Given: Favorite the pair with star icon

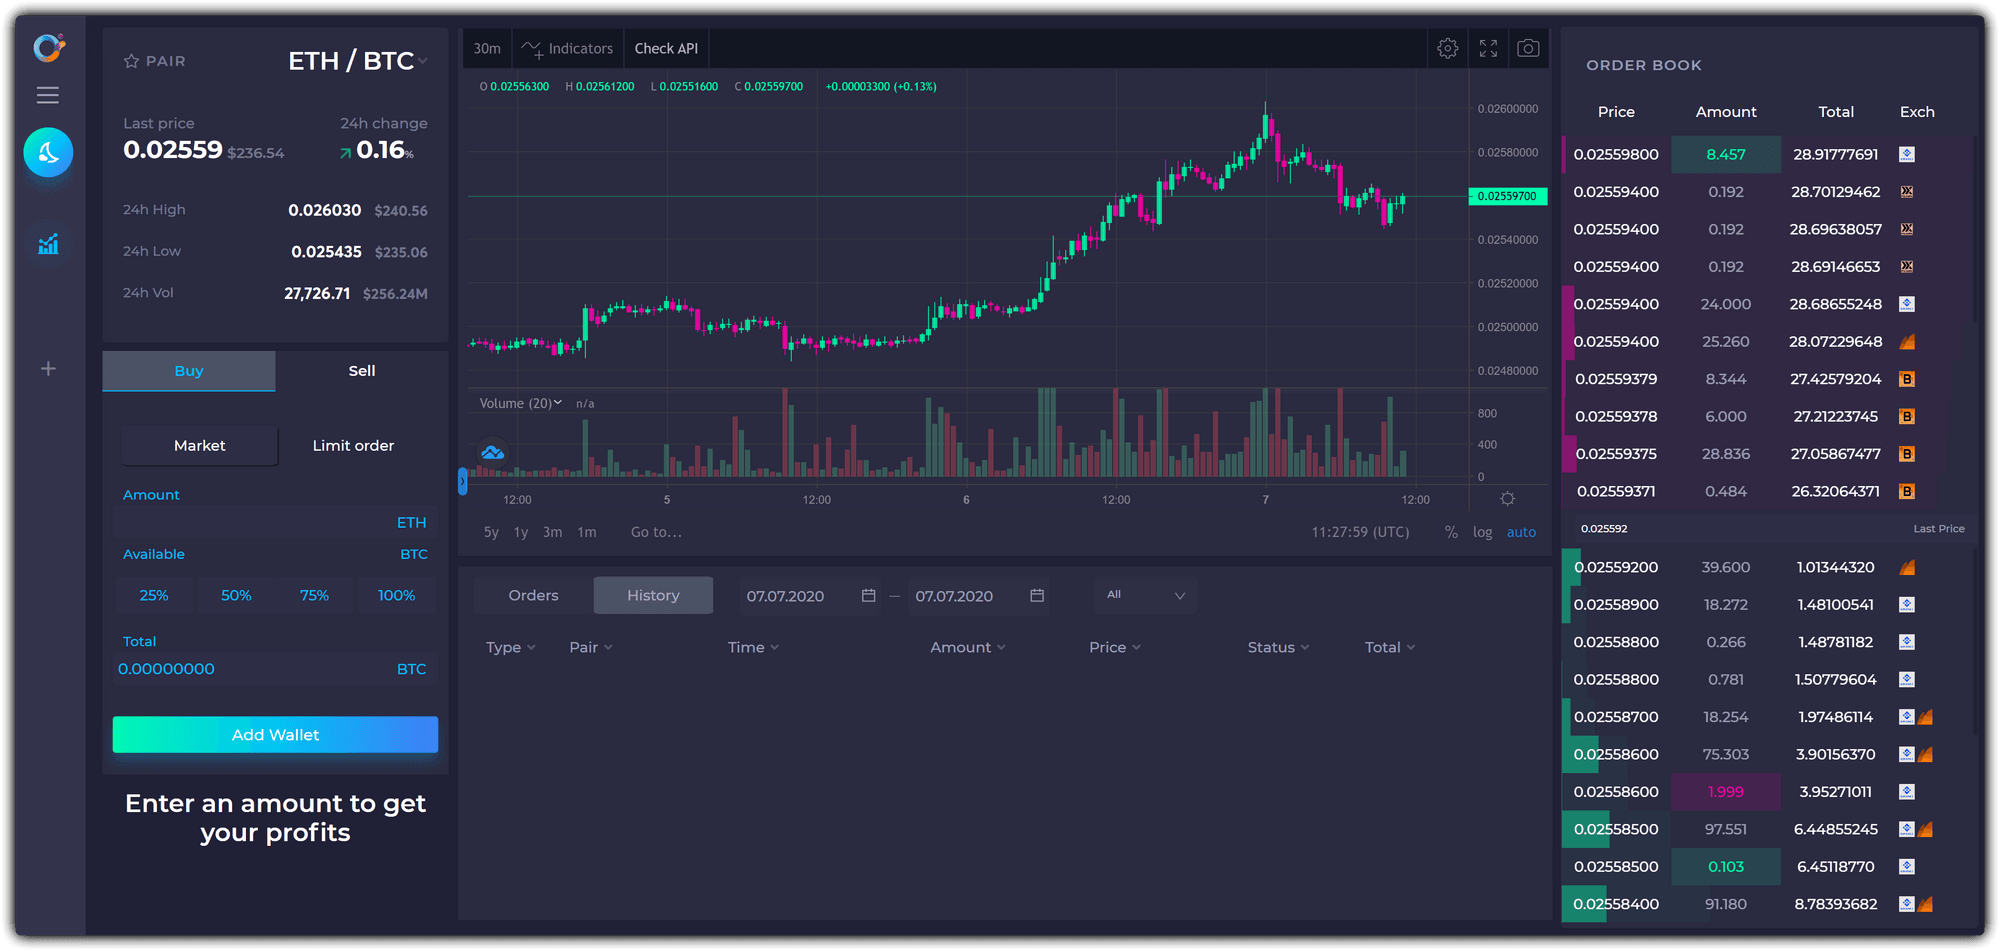Looking at the screenshot, I should point(131,61).
